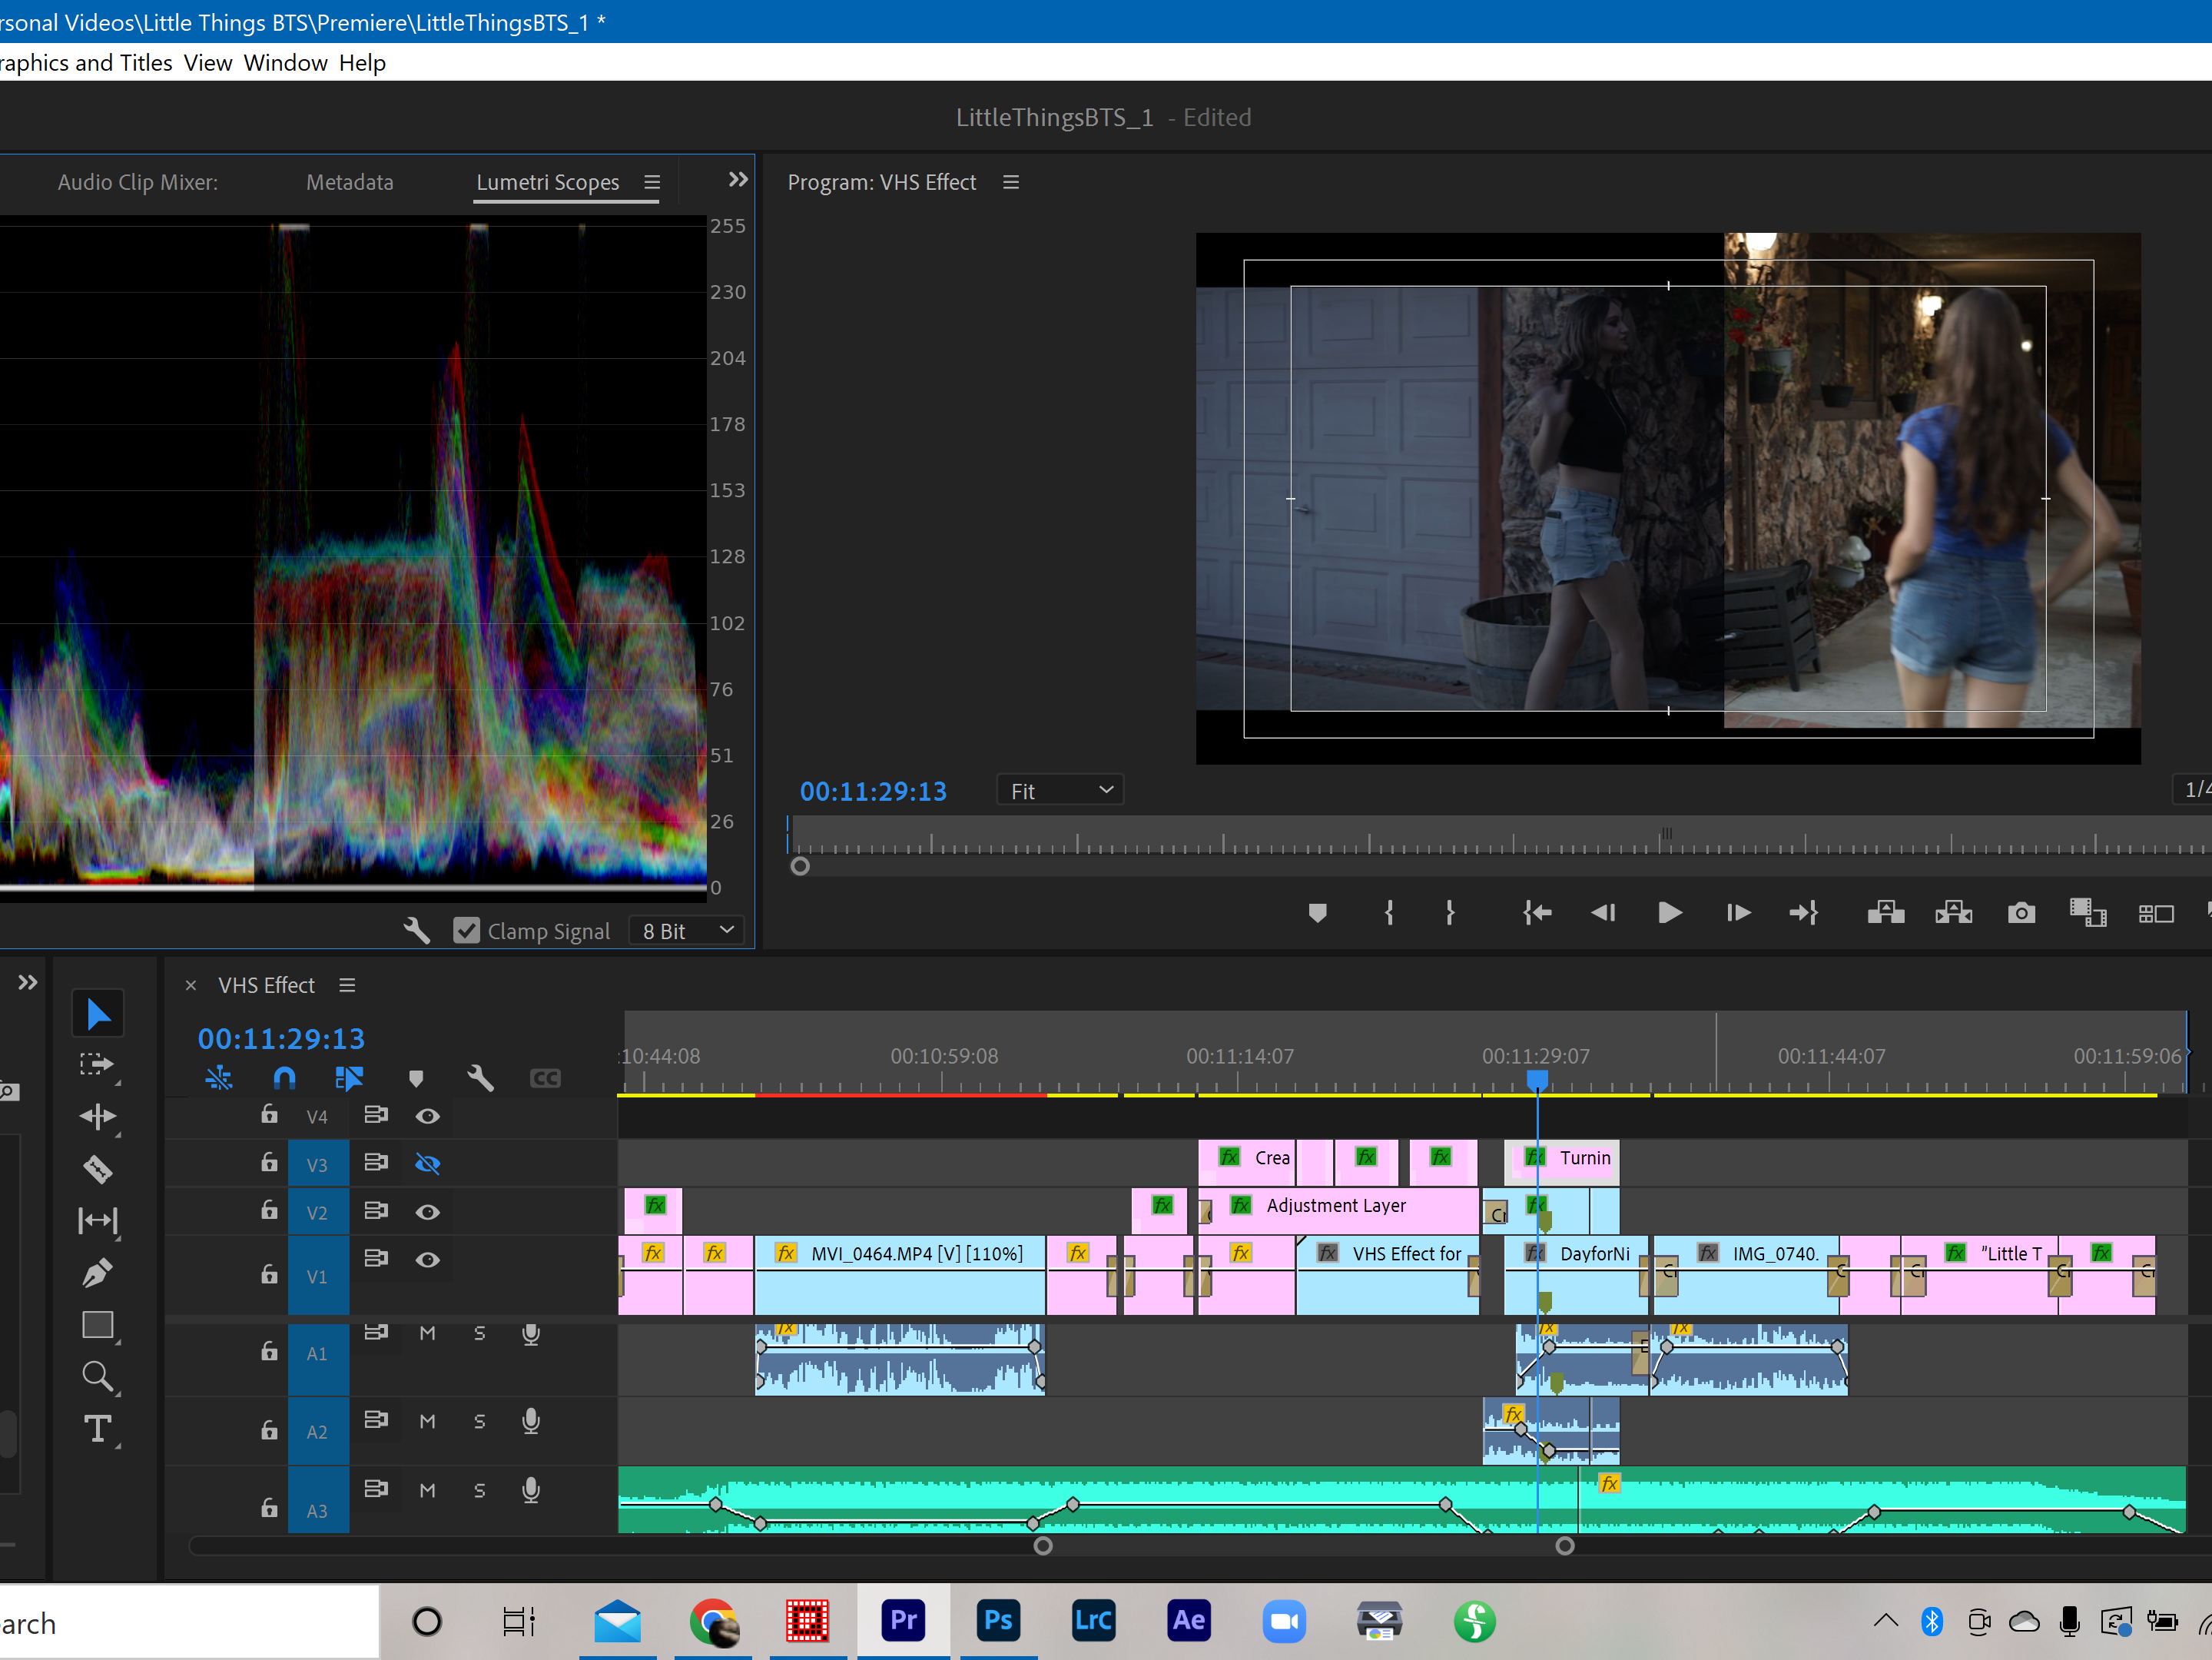The height and width of the screenshot is (1660, 2212).
Task: Open Lumetri Scopes wrench settings
Action: (x=417, y=931)
